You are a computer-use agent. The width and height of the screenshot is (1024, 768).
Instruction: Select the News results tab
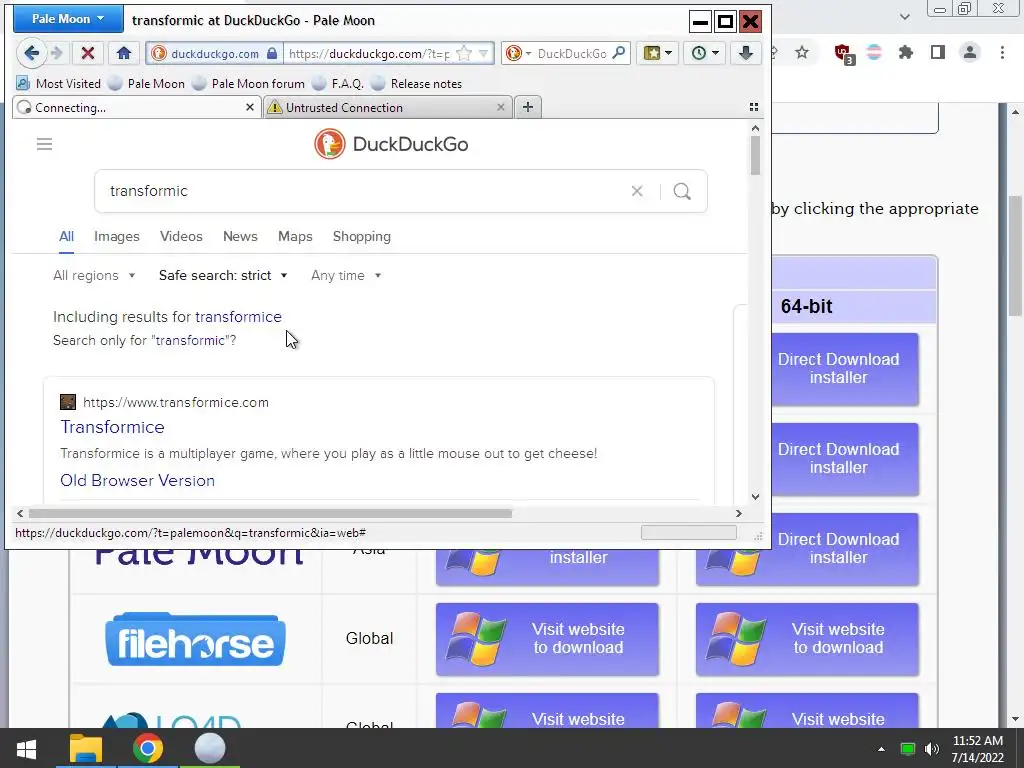click(x=240, y=236)
